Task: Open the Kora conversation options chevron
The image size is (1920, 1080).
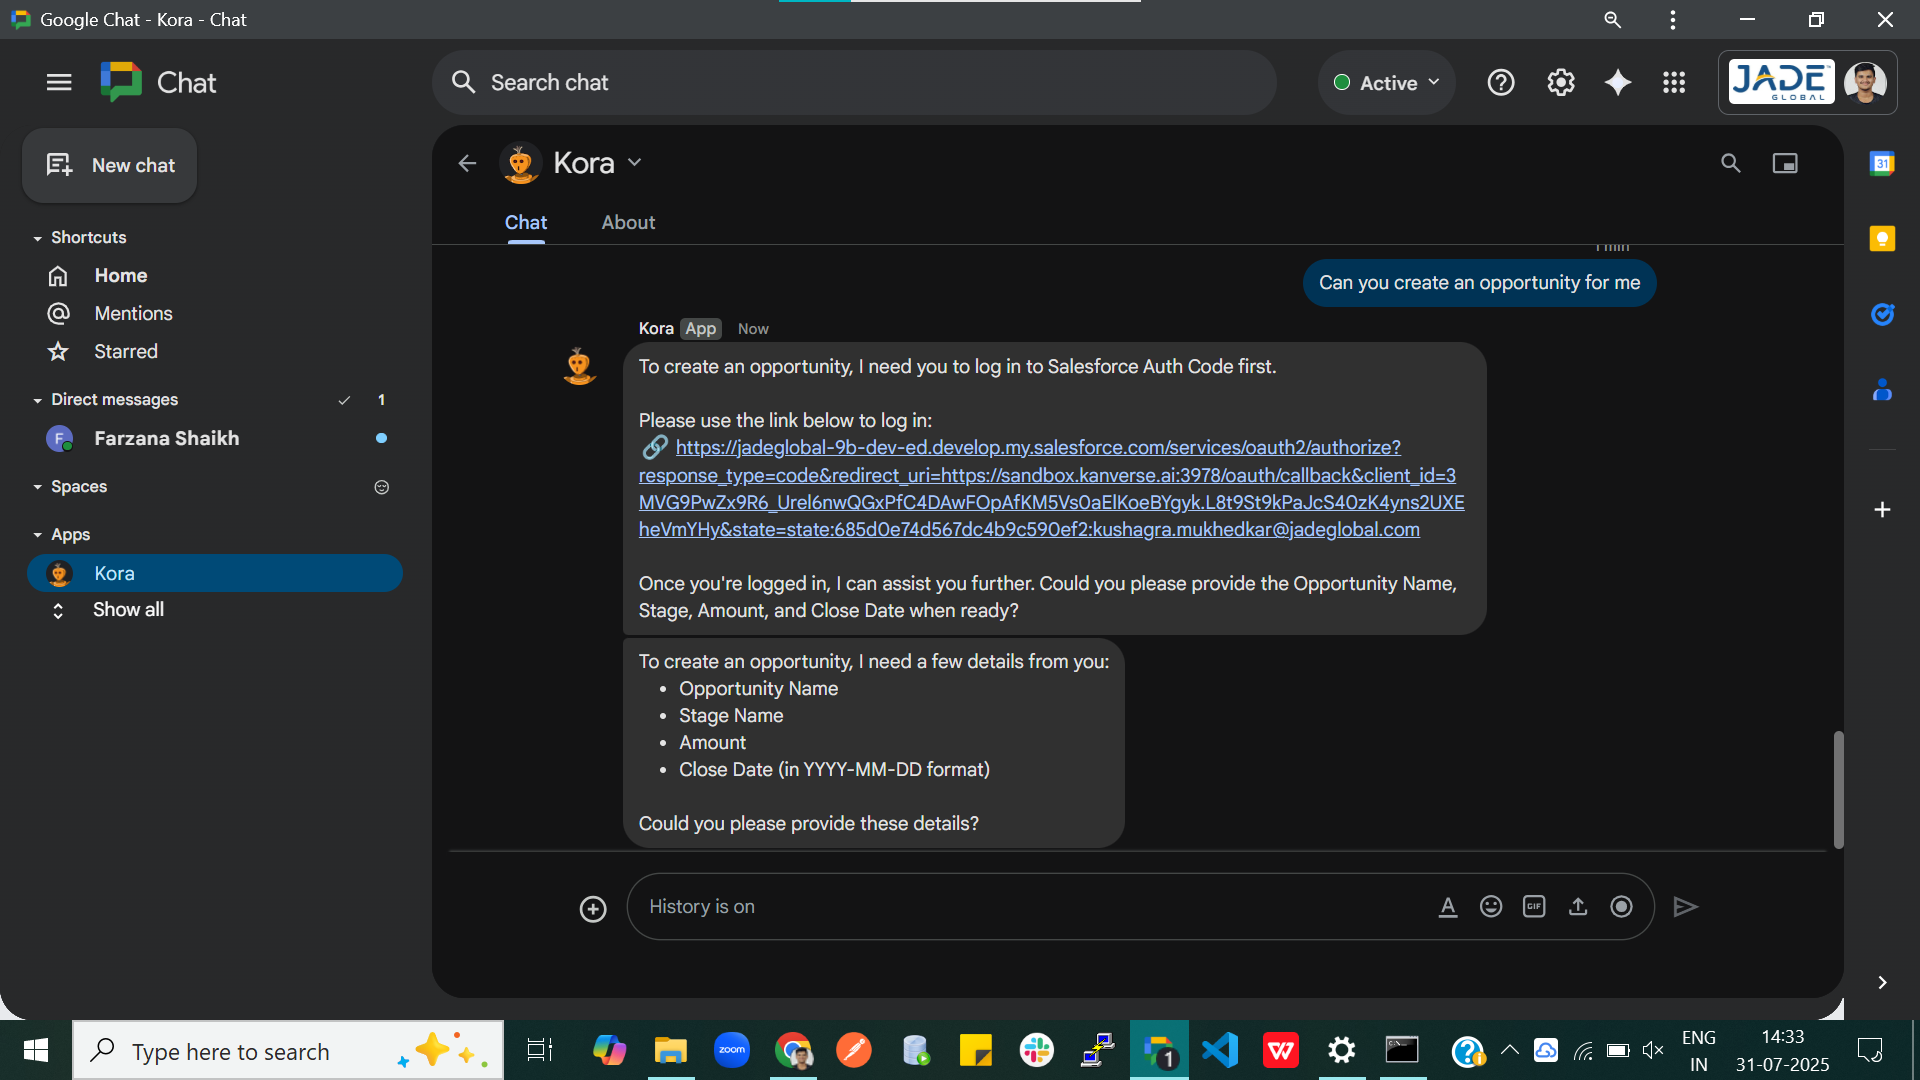Action: tap(634, 162)
